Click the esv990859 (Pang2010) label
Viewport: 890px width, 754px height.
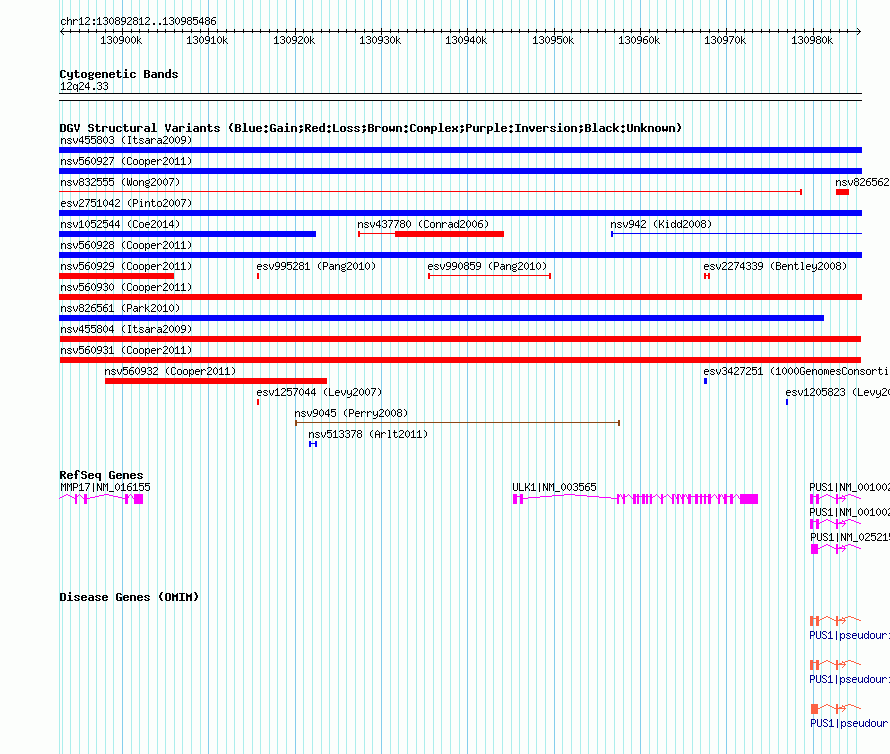point(487,266)
